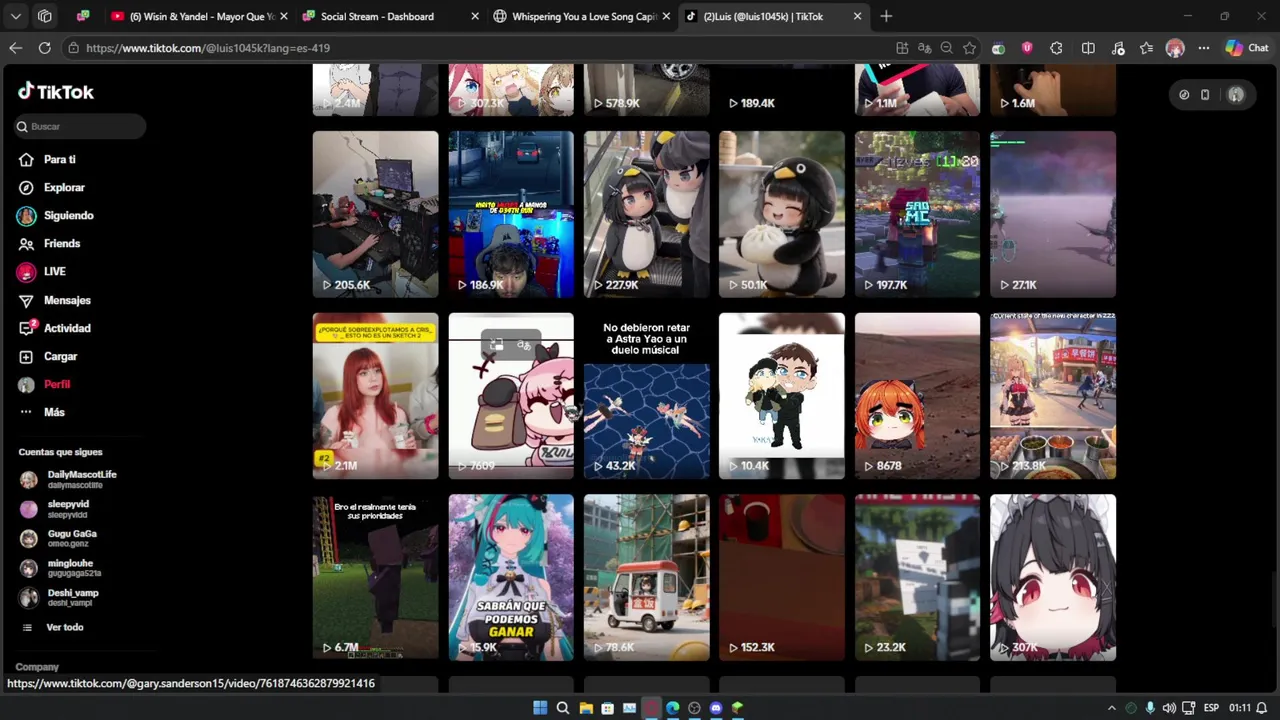The height and width of the screenshot is (720, 1280).
Task: Open Minecraft sign video with 23.2K views
Action: click(917, 577)
